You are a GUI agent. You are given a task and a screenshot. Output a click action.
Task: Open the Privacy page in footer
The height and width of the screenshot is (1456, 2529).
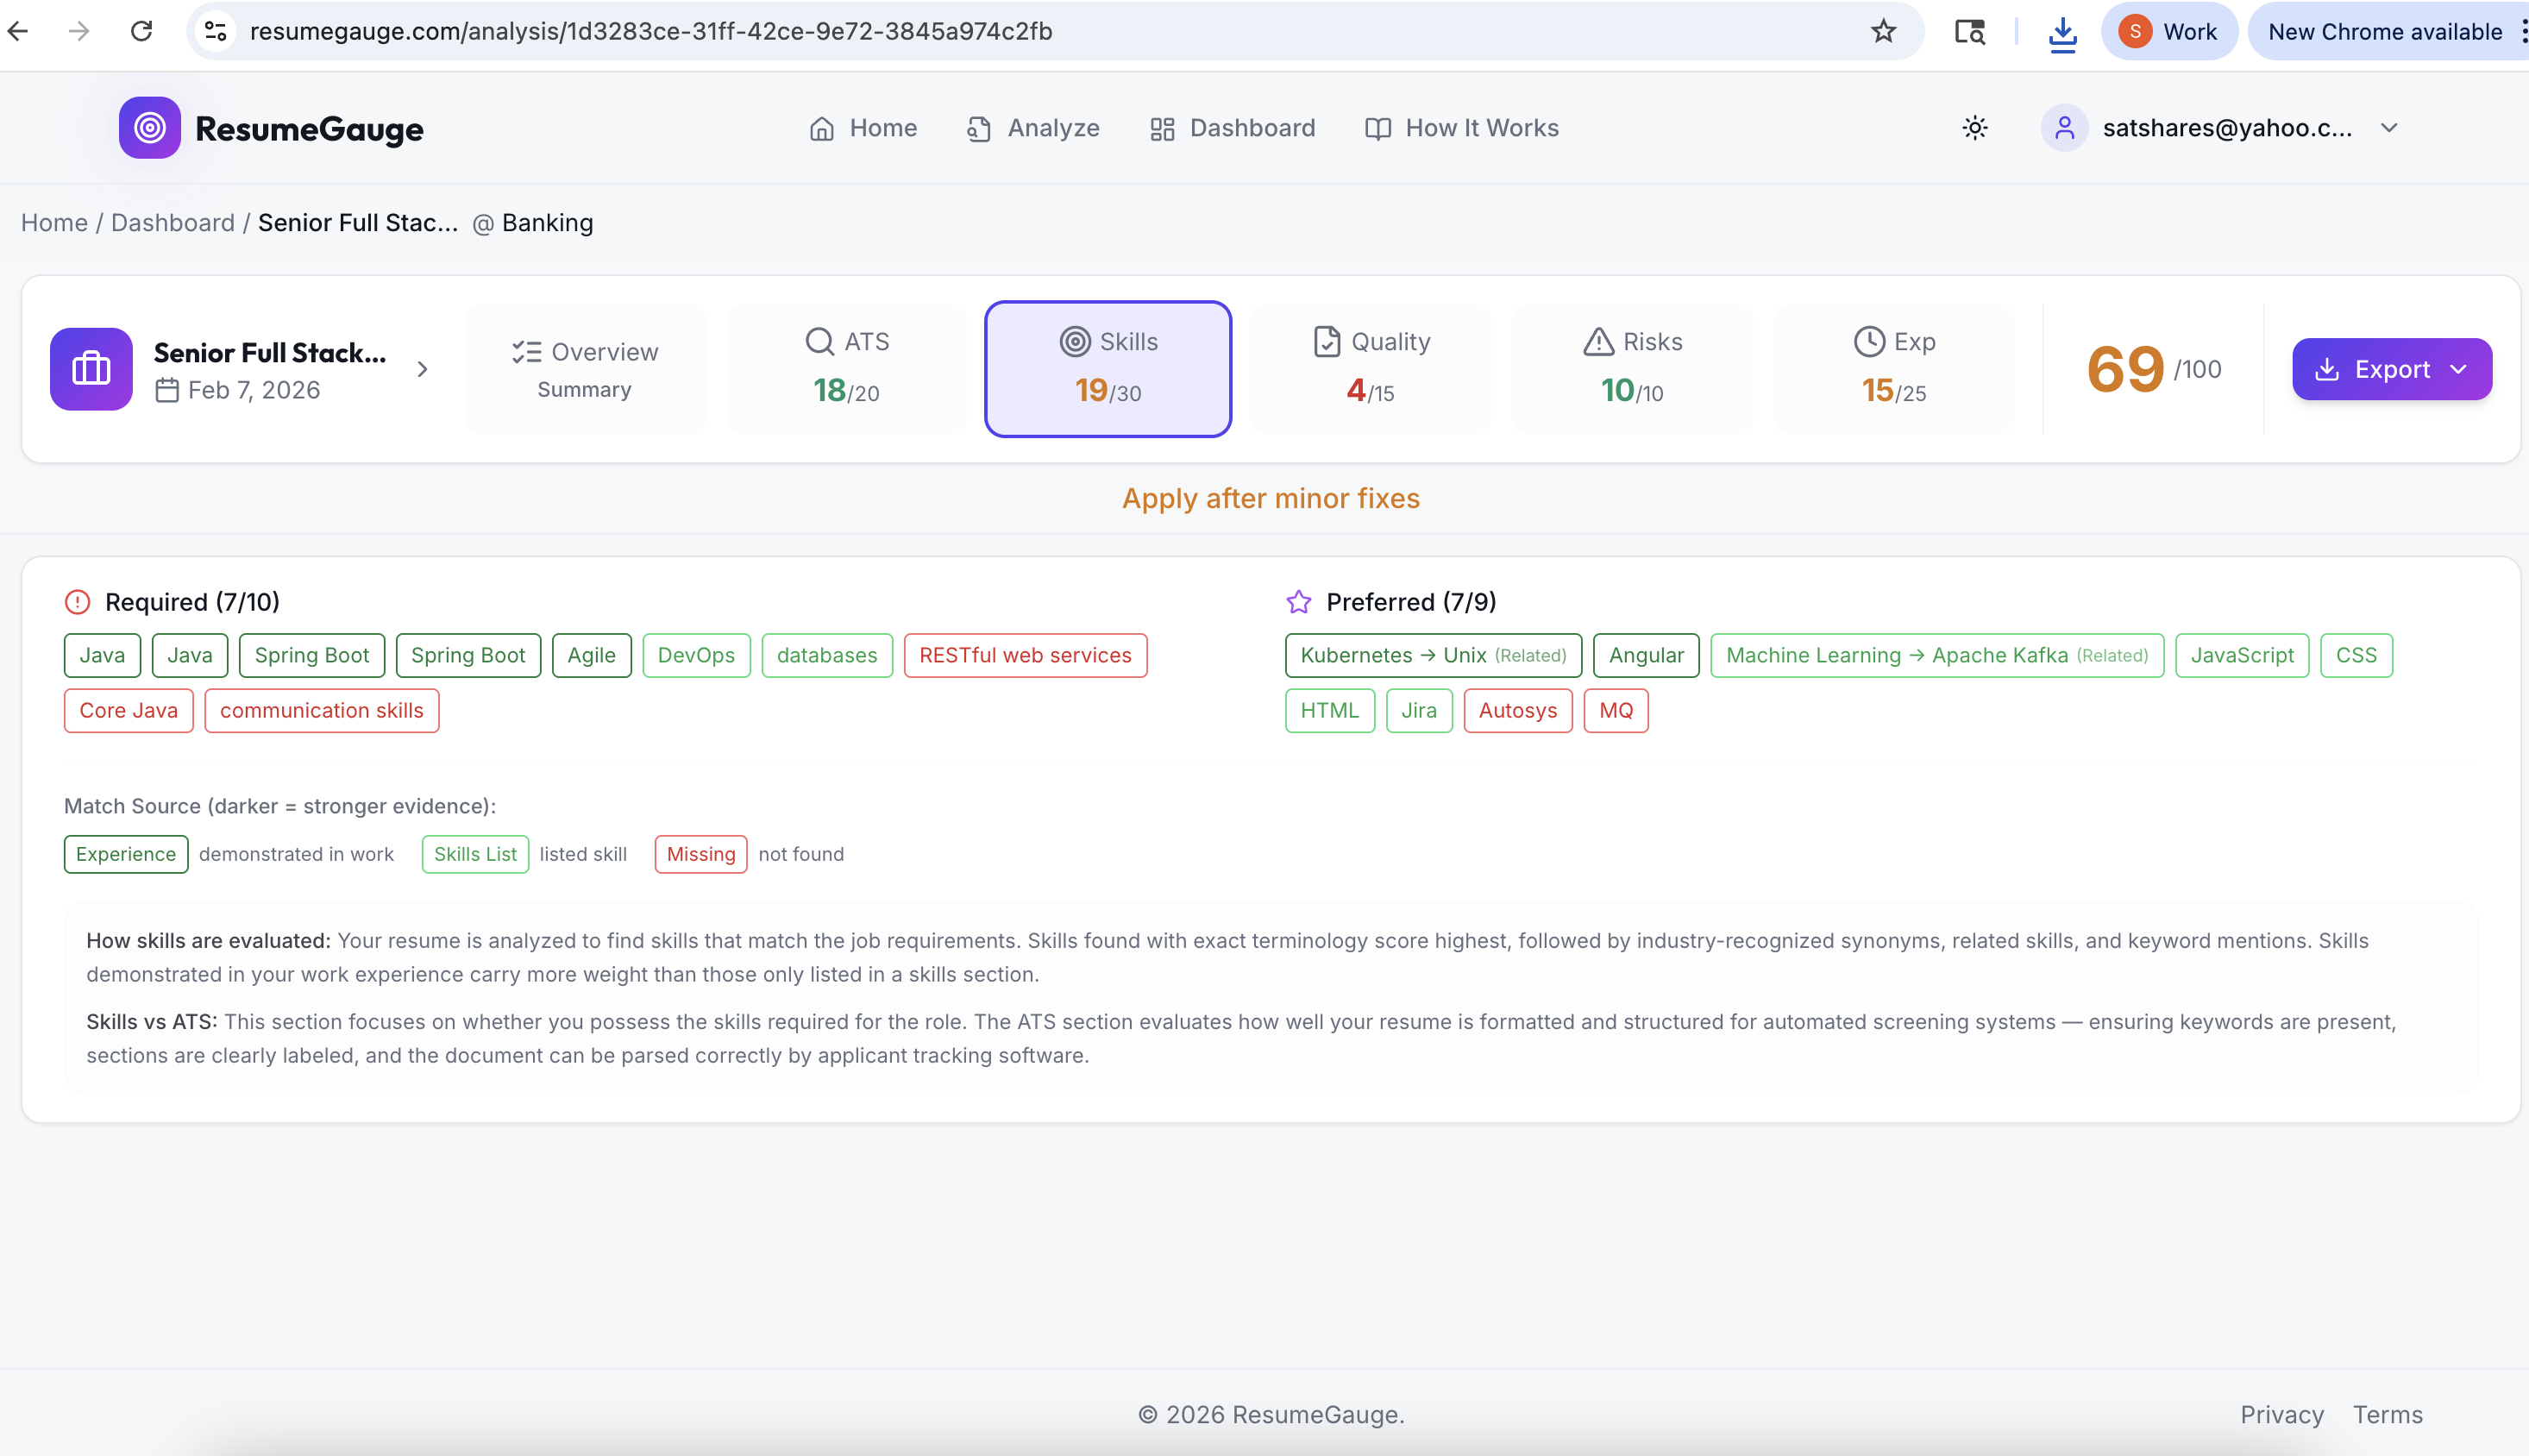[2282, 1414]
